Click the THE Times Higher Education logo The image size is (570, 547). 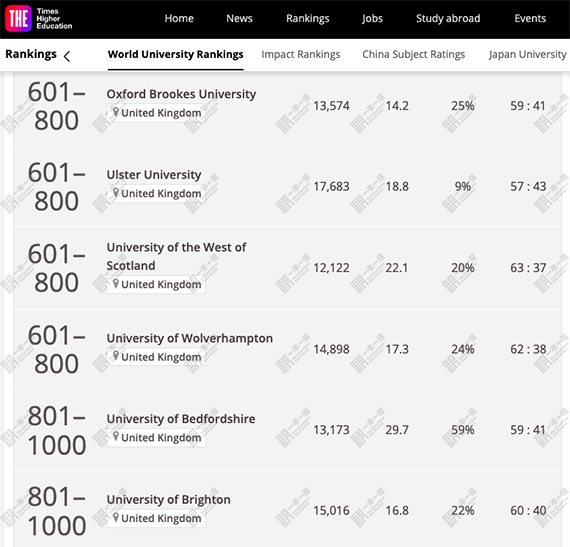(39, 19)
